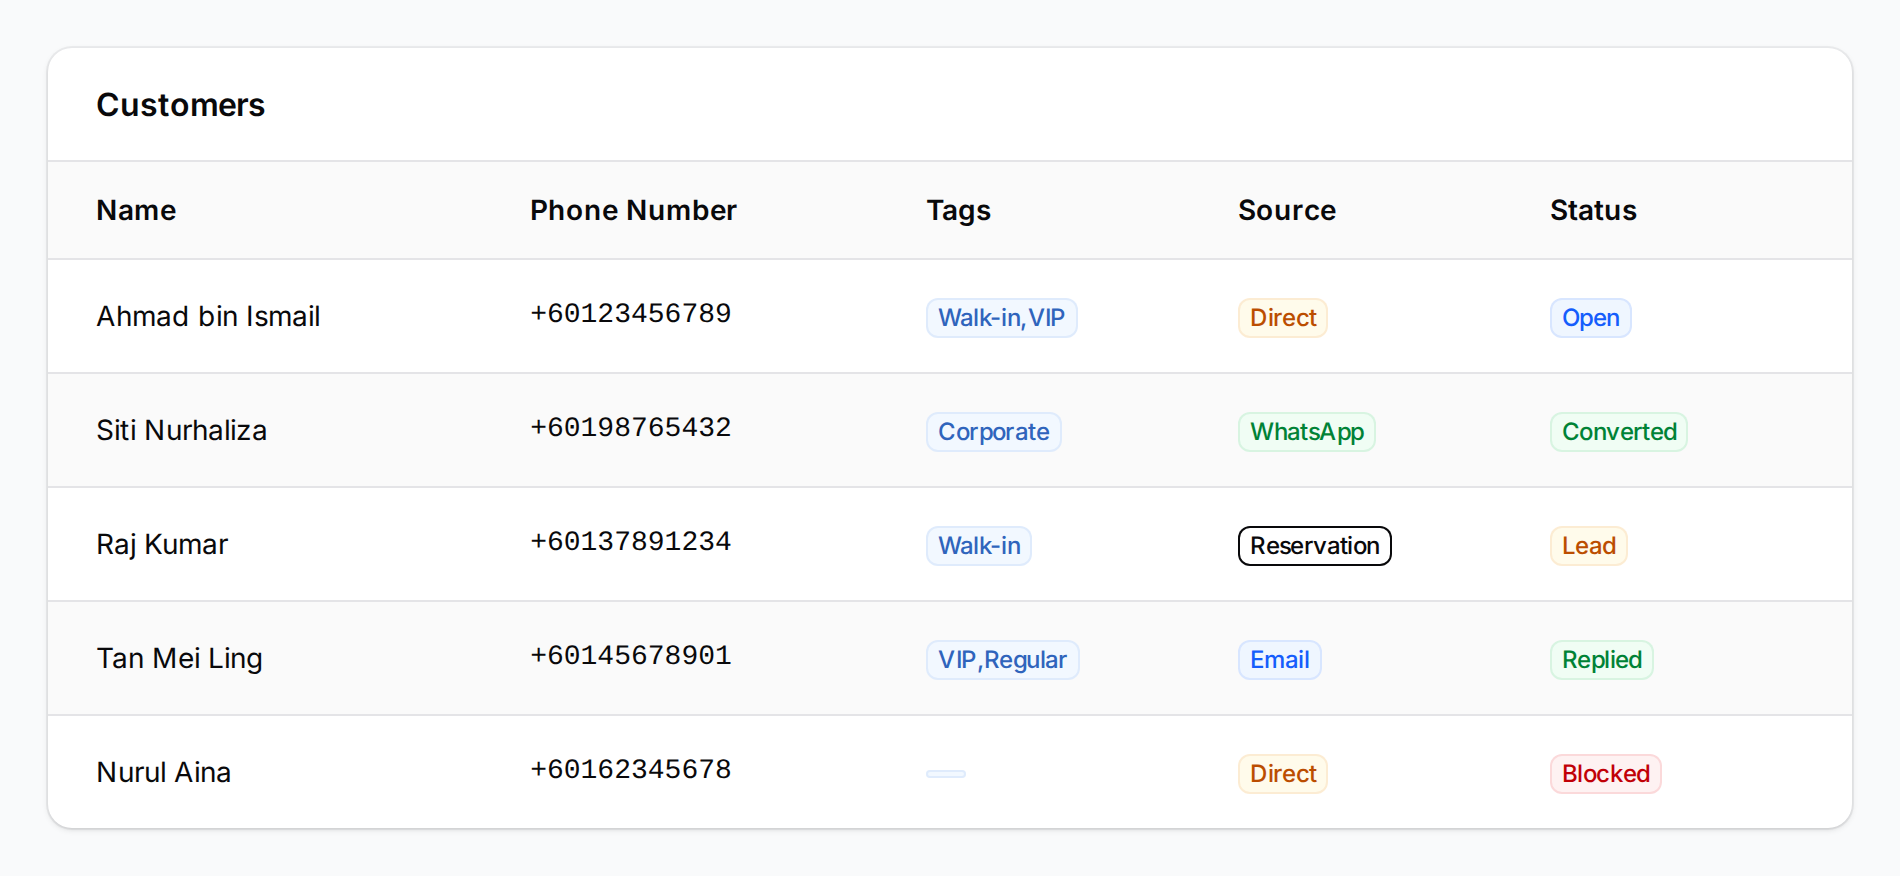Click the empty tag placeholder for Nurul Aina
This screenshot has width=1900, height=876.
[x=945, y=773]
